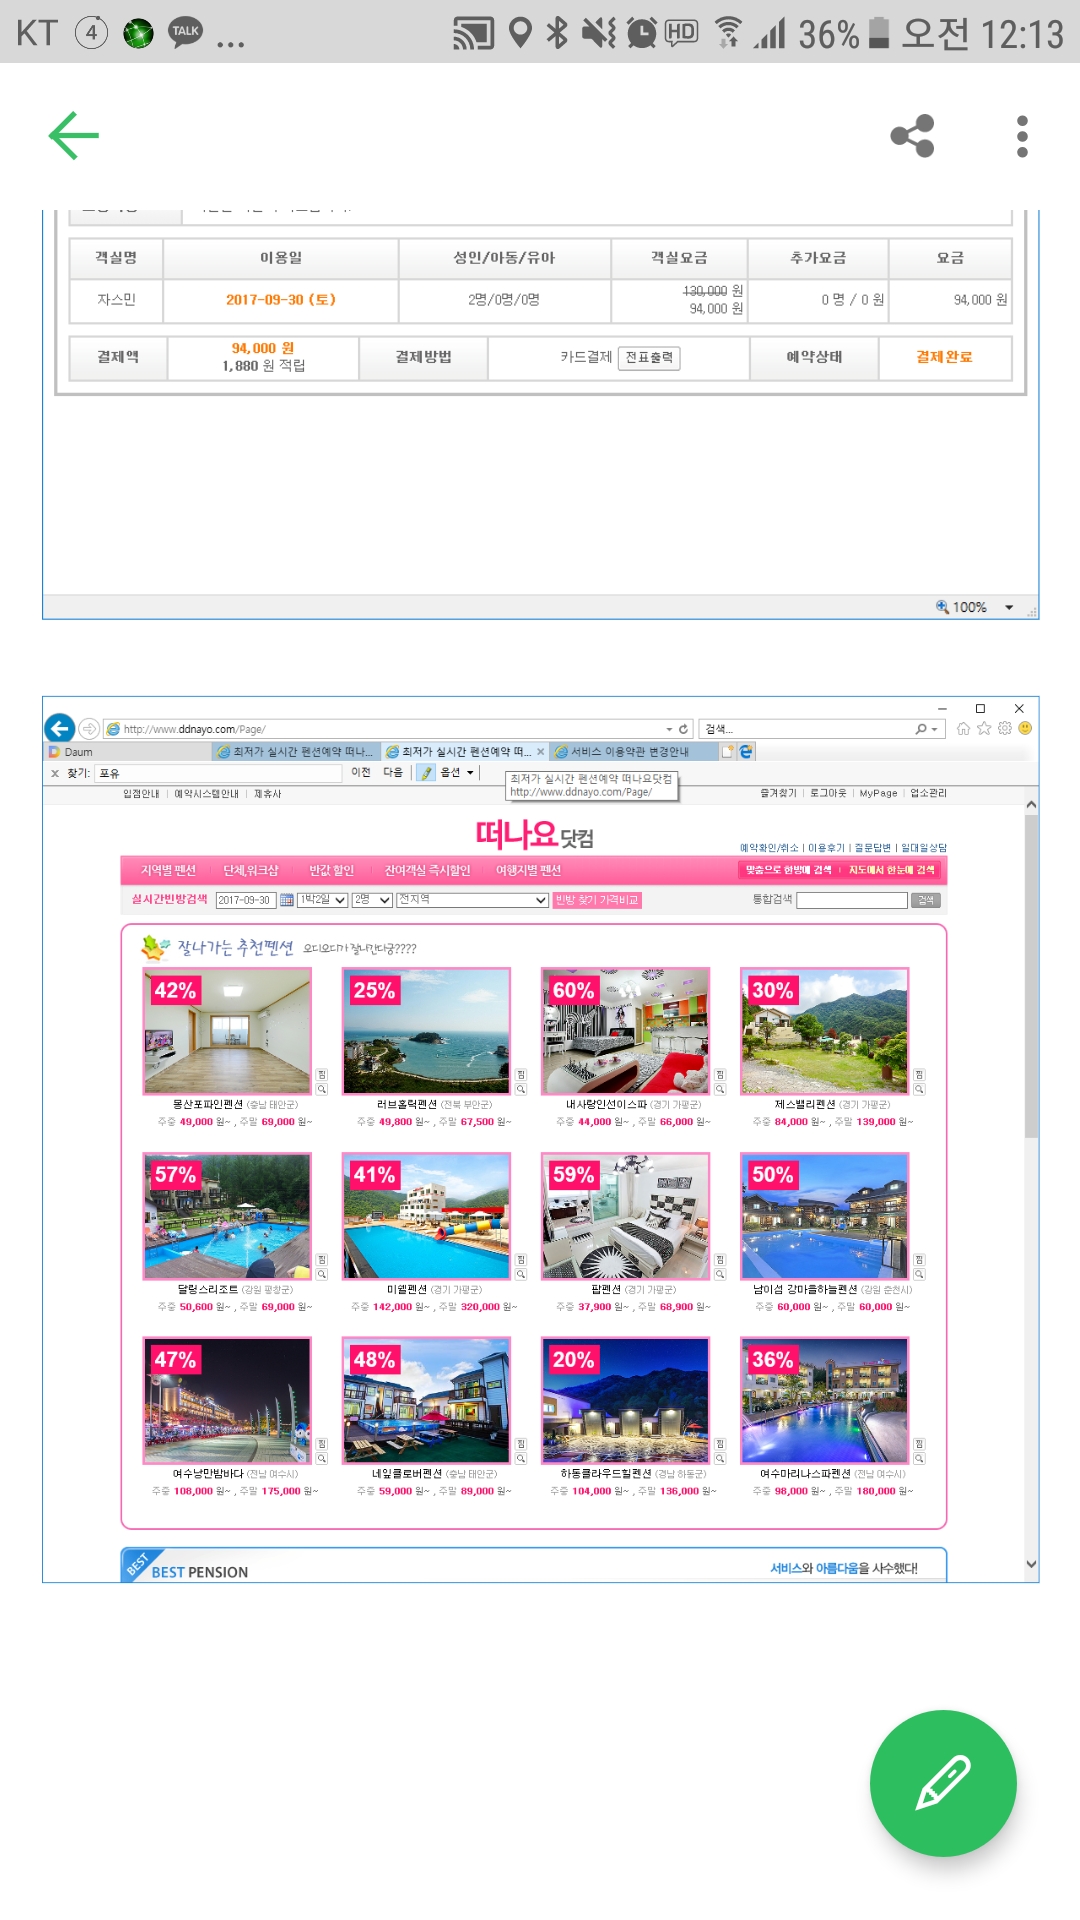Tap the green back arrow

[74, 136]
